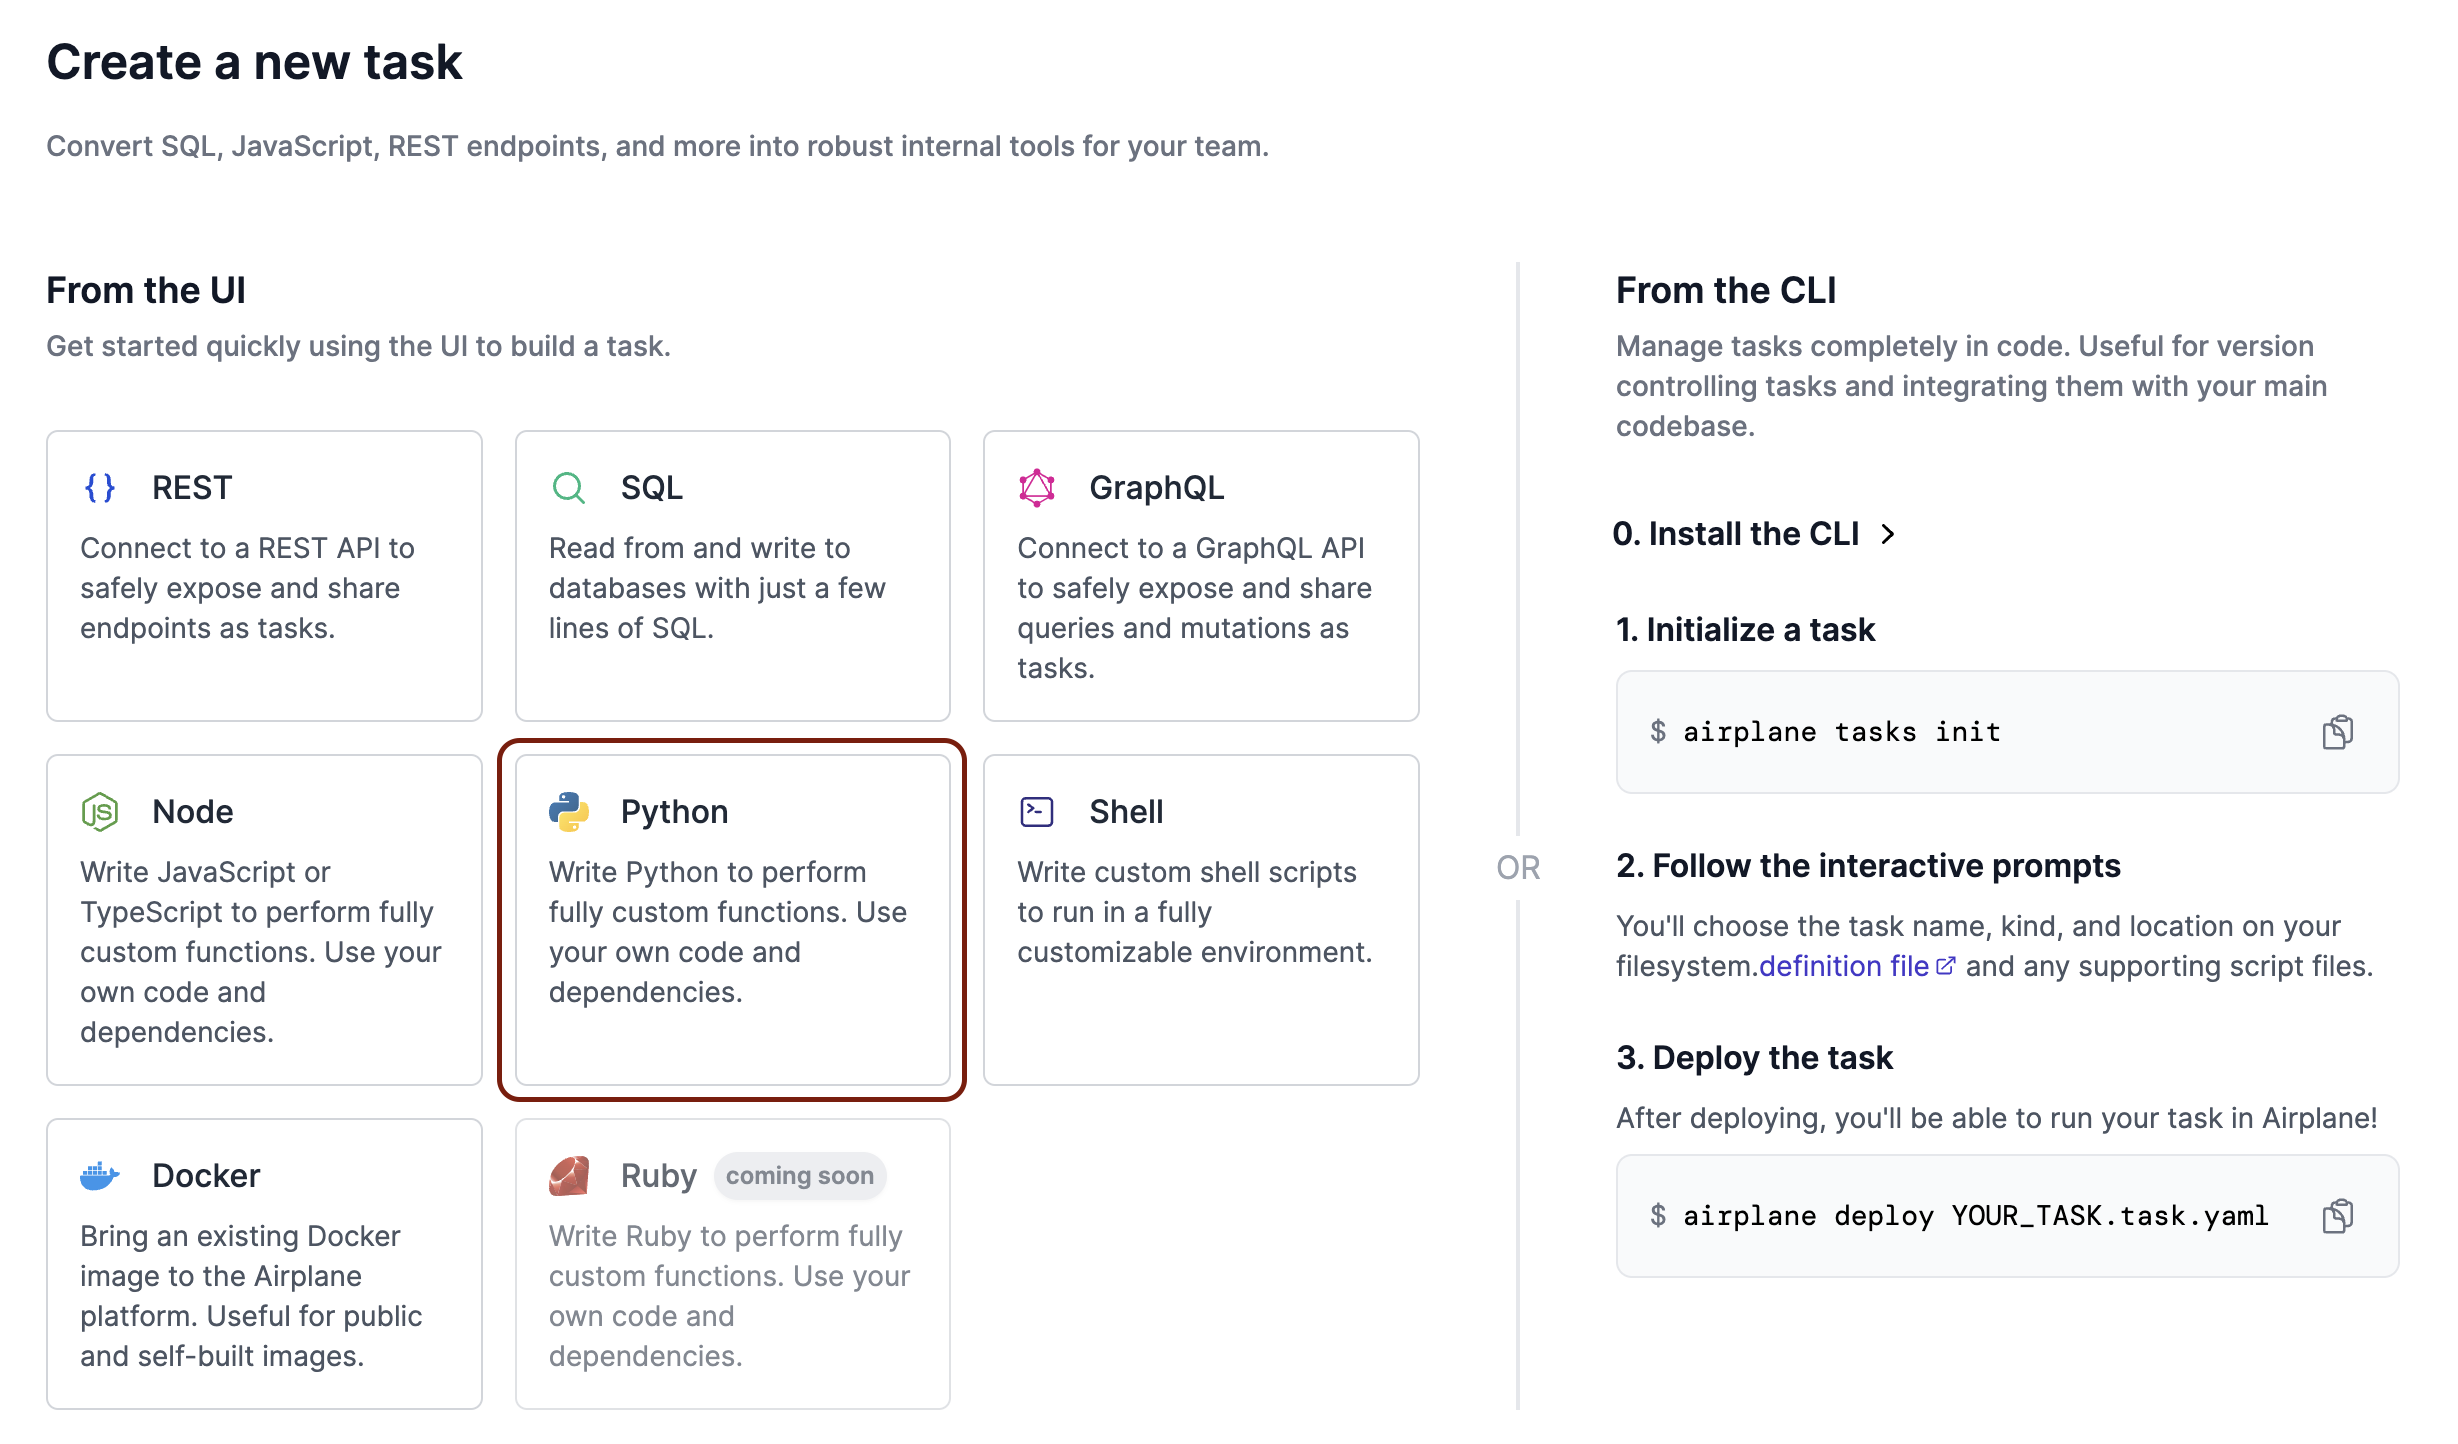
Task: Click the external link icon next to definition file
Action: [1945, 966]
